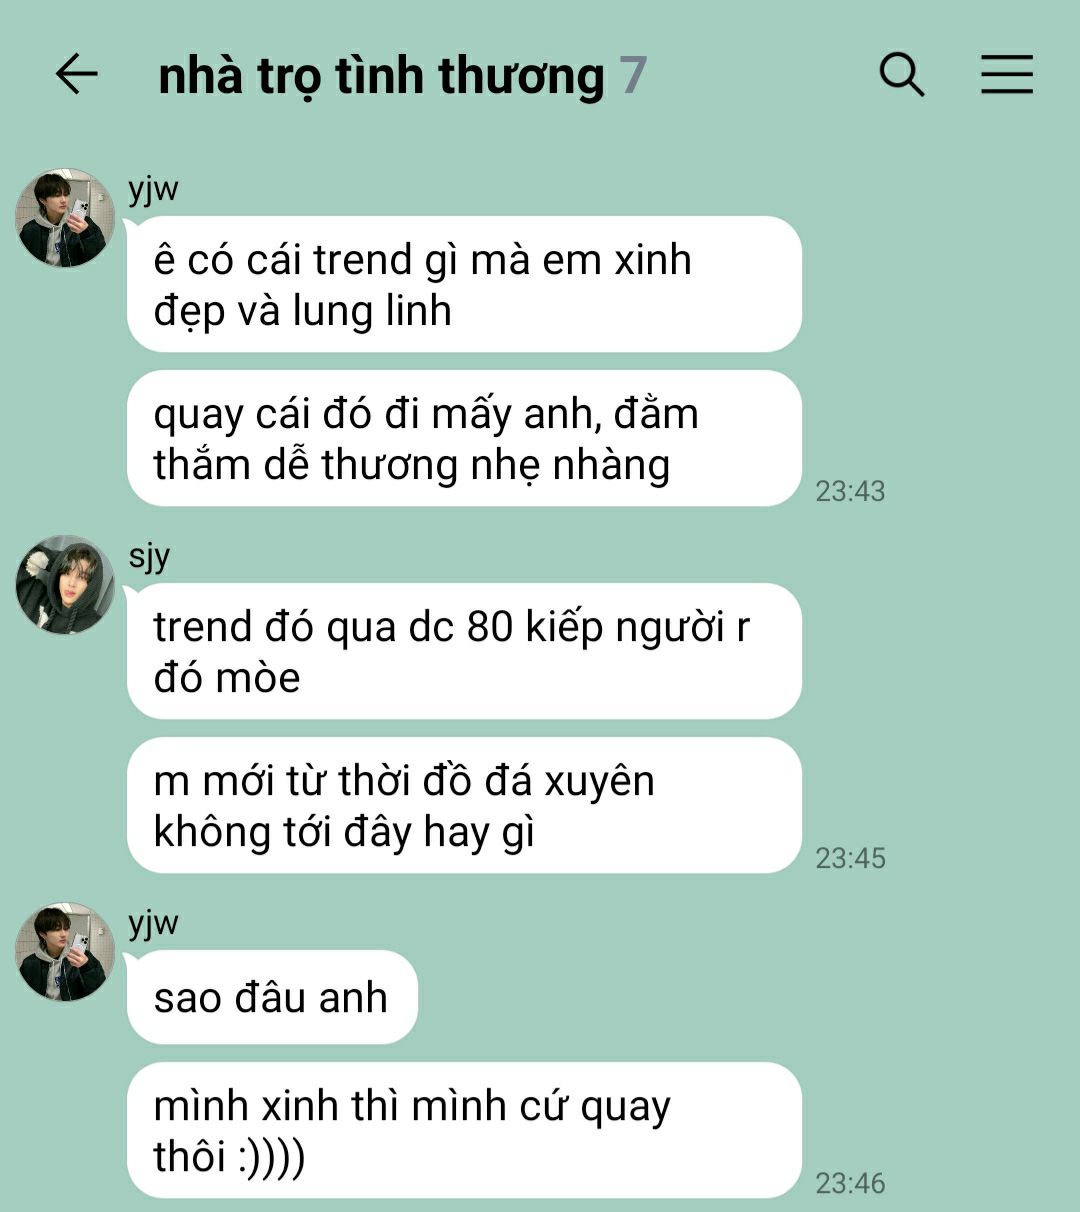Click the 23:45 timestamp
Viewport: 1080px width, 1212px height.
[x=850, y=858]
